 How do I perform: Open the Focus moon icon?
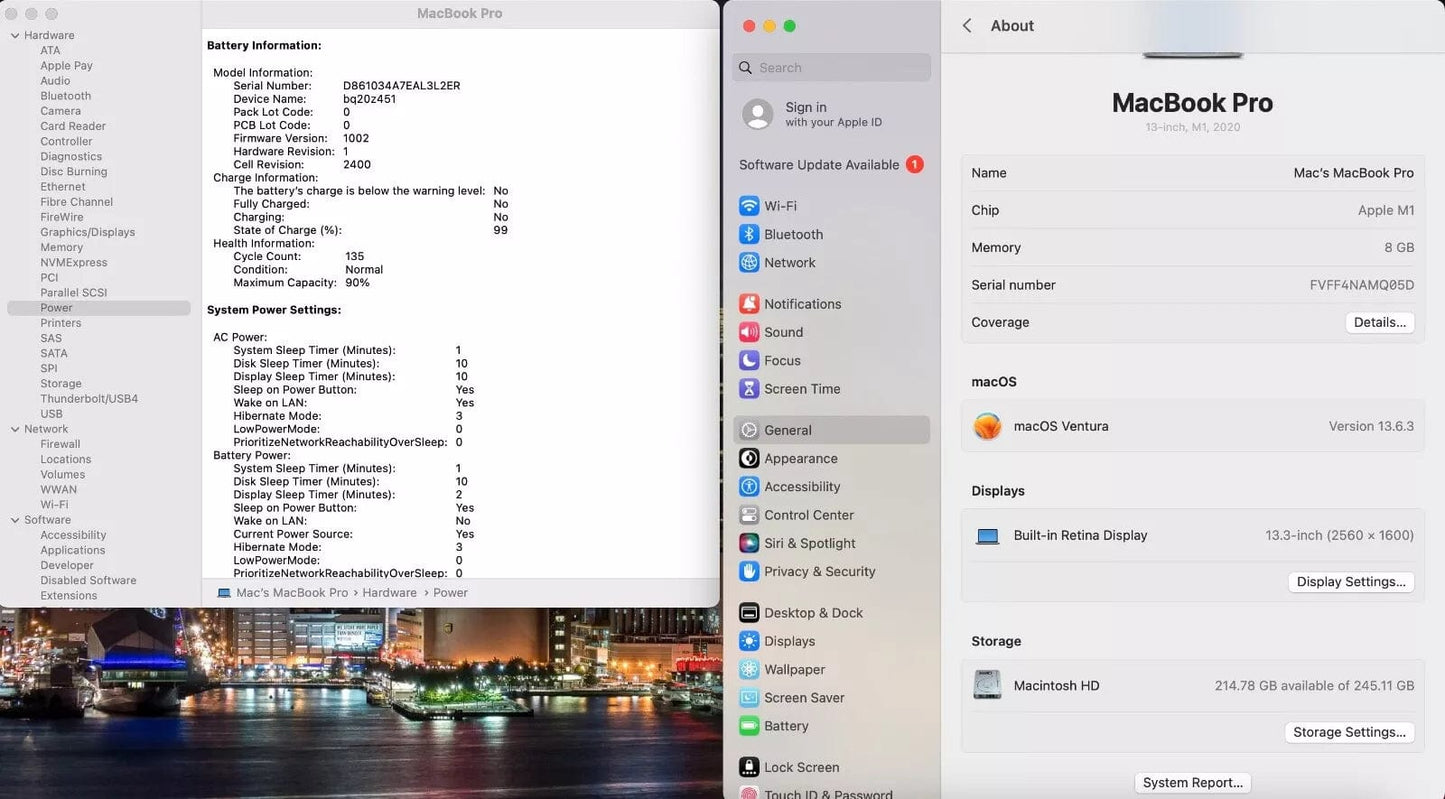pos(749,360)
